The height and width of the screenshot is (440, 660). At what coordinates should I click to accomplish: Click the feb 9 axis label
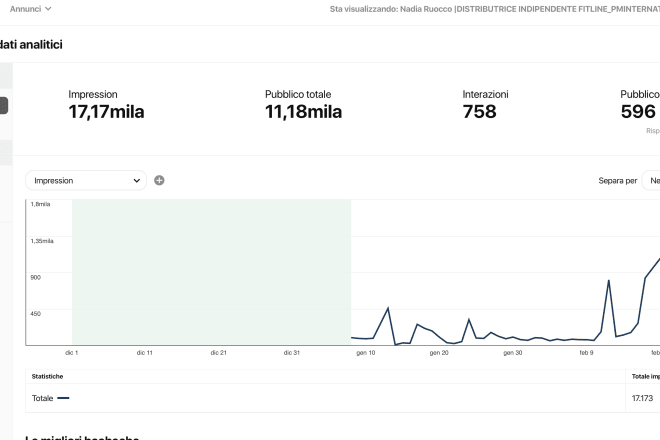click(586, 353)
